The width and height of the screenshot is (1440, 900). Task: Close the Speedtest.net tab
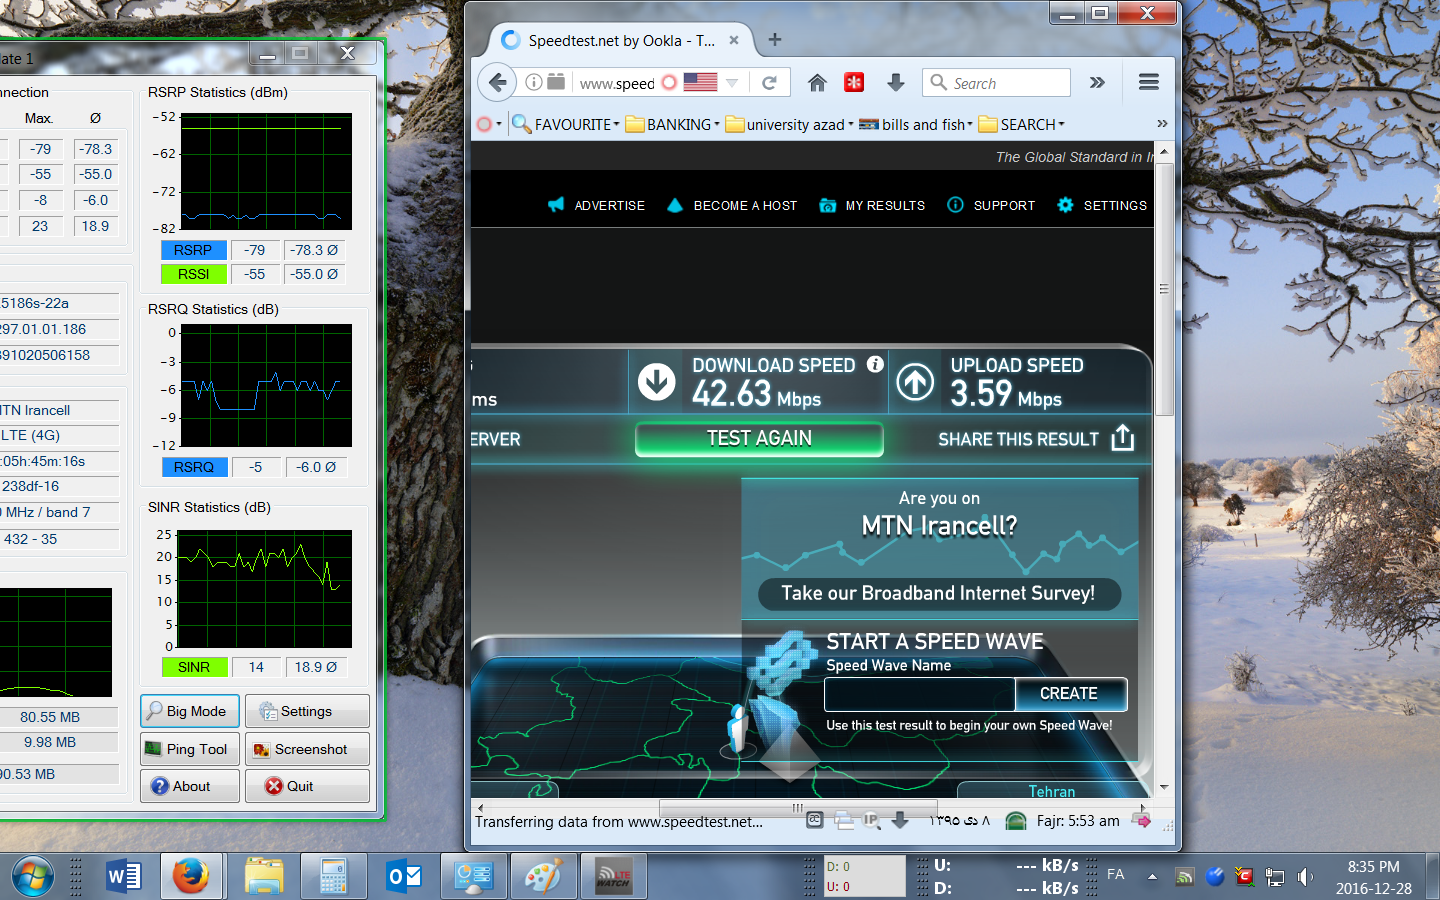click(734, 40)
